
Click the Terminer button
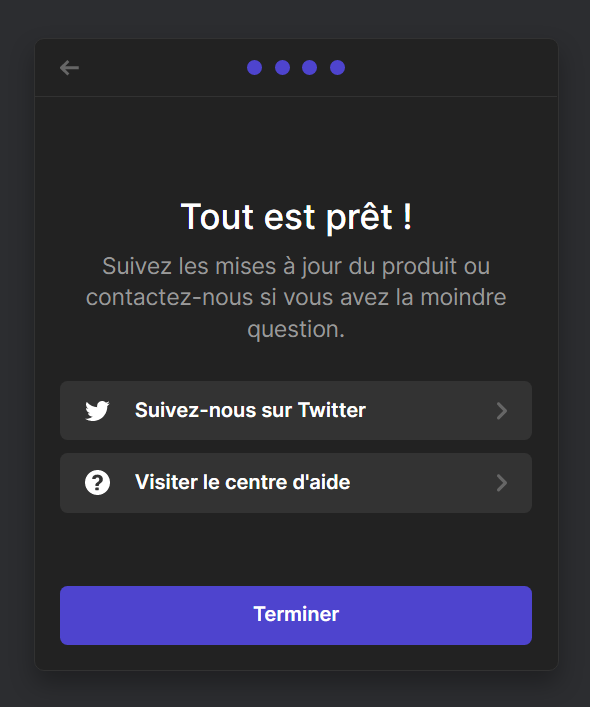pos(296,615)
